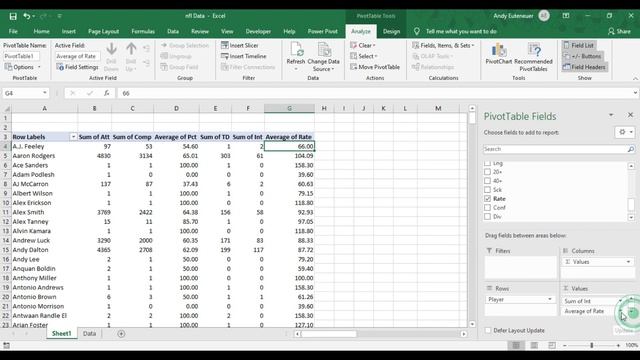Open the Design ribbon tab
Image resolution: width=640 pixels, height=360 pixels.
tap(391, 31)
